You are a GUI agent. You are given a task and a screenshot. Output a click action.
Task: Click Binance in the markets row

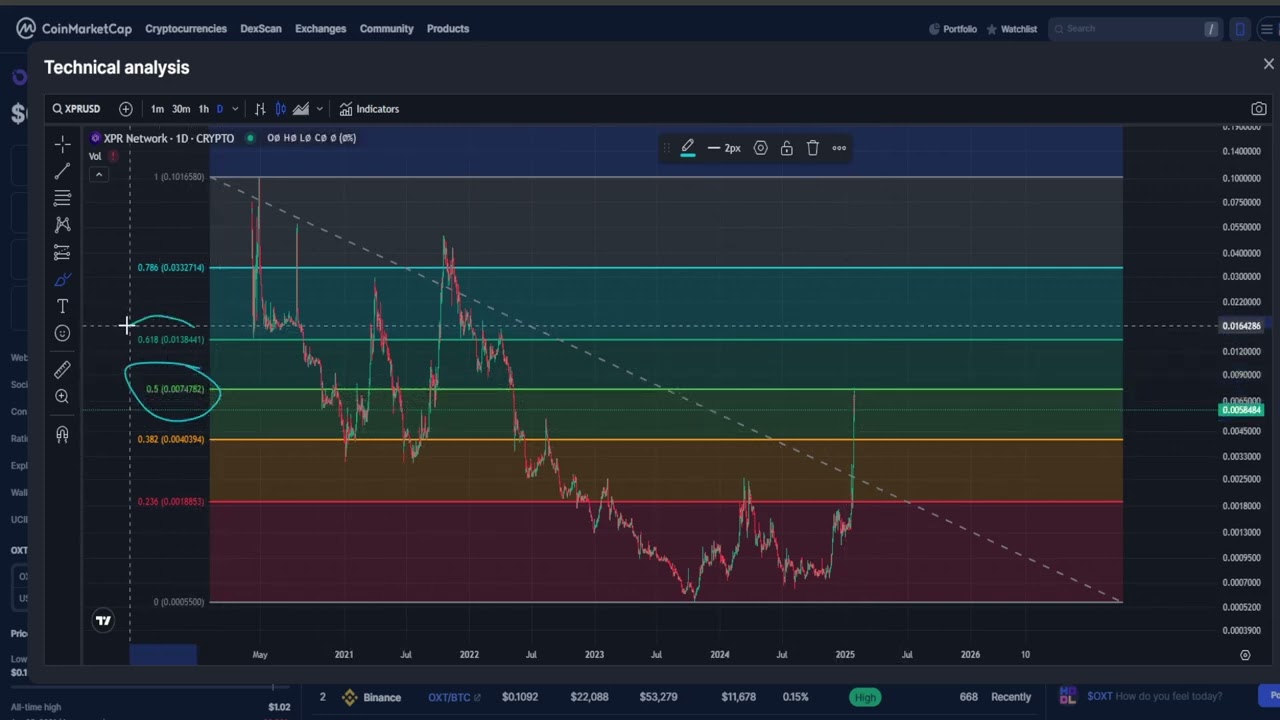[382, 697]
